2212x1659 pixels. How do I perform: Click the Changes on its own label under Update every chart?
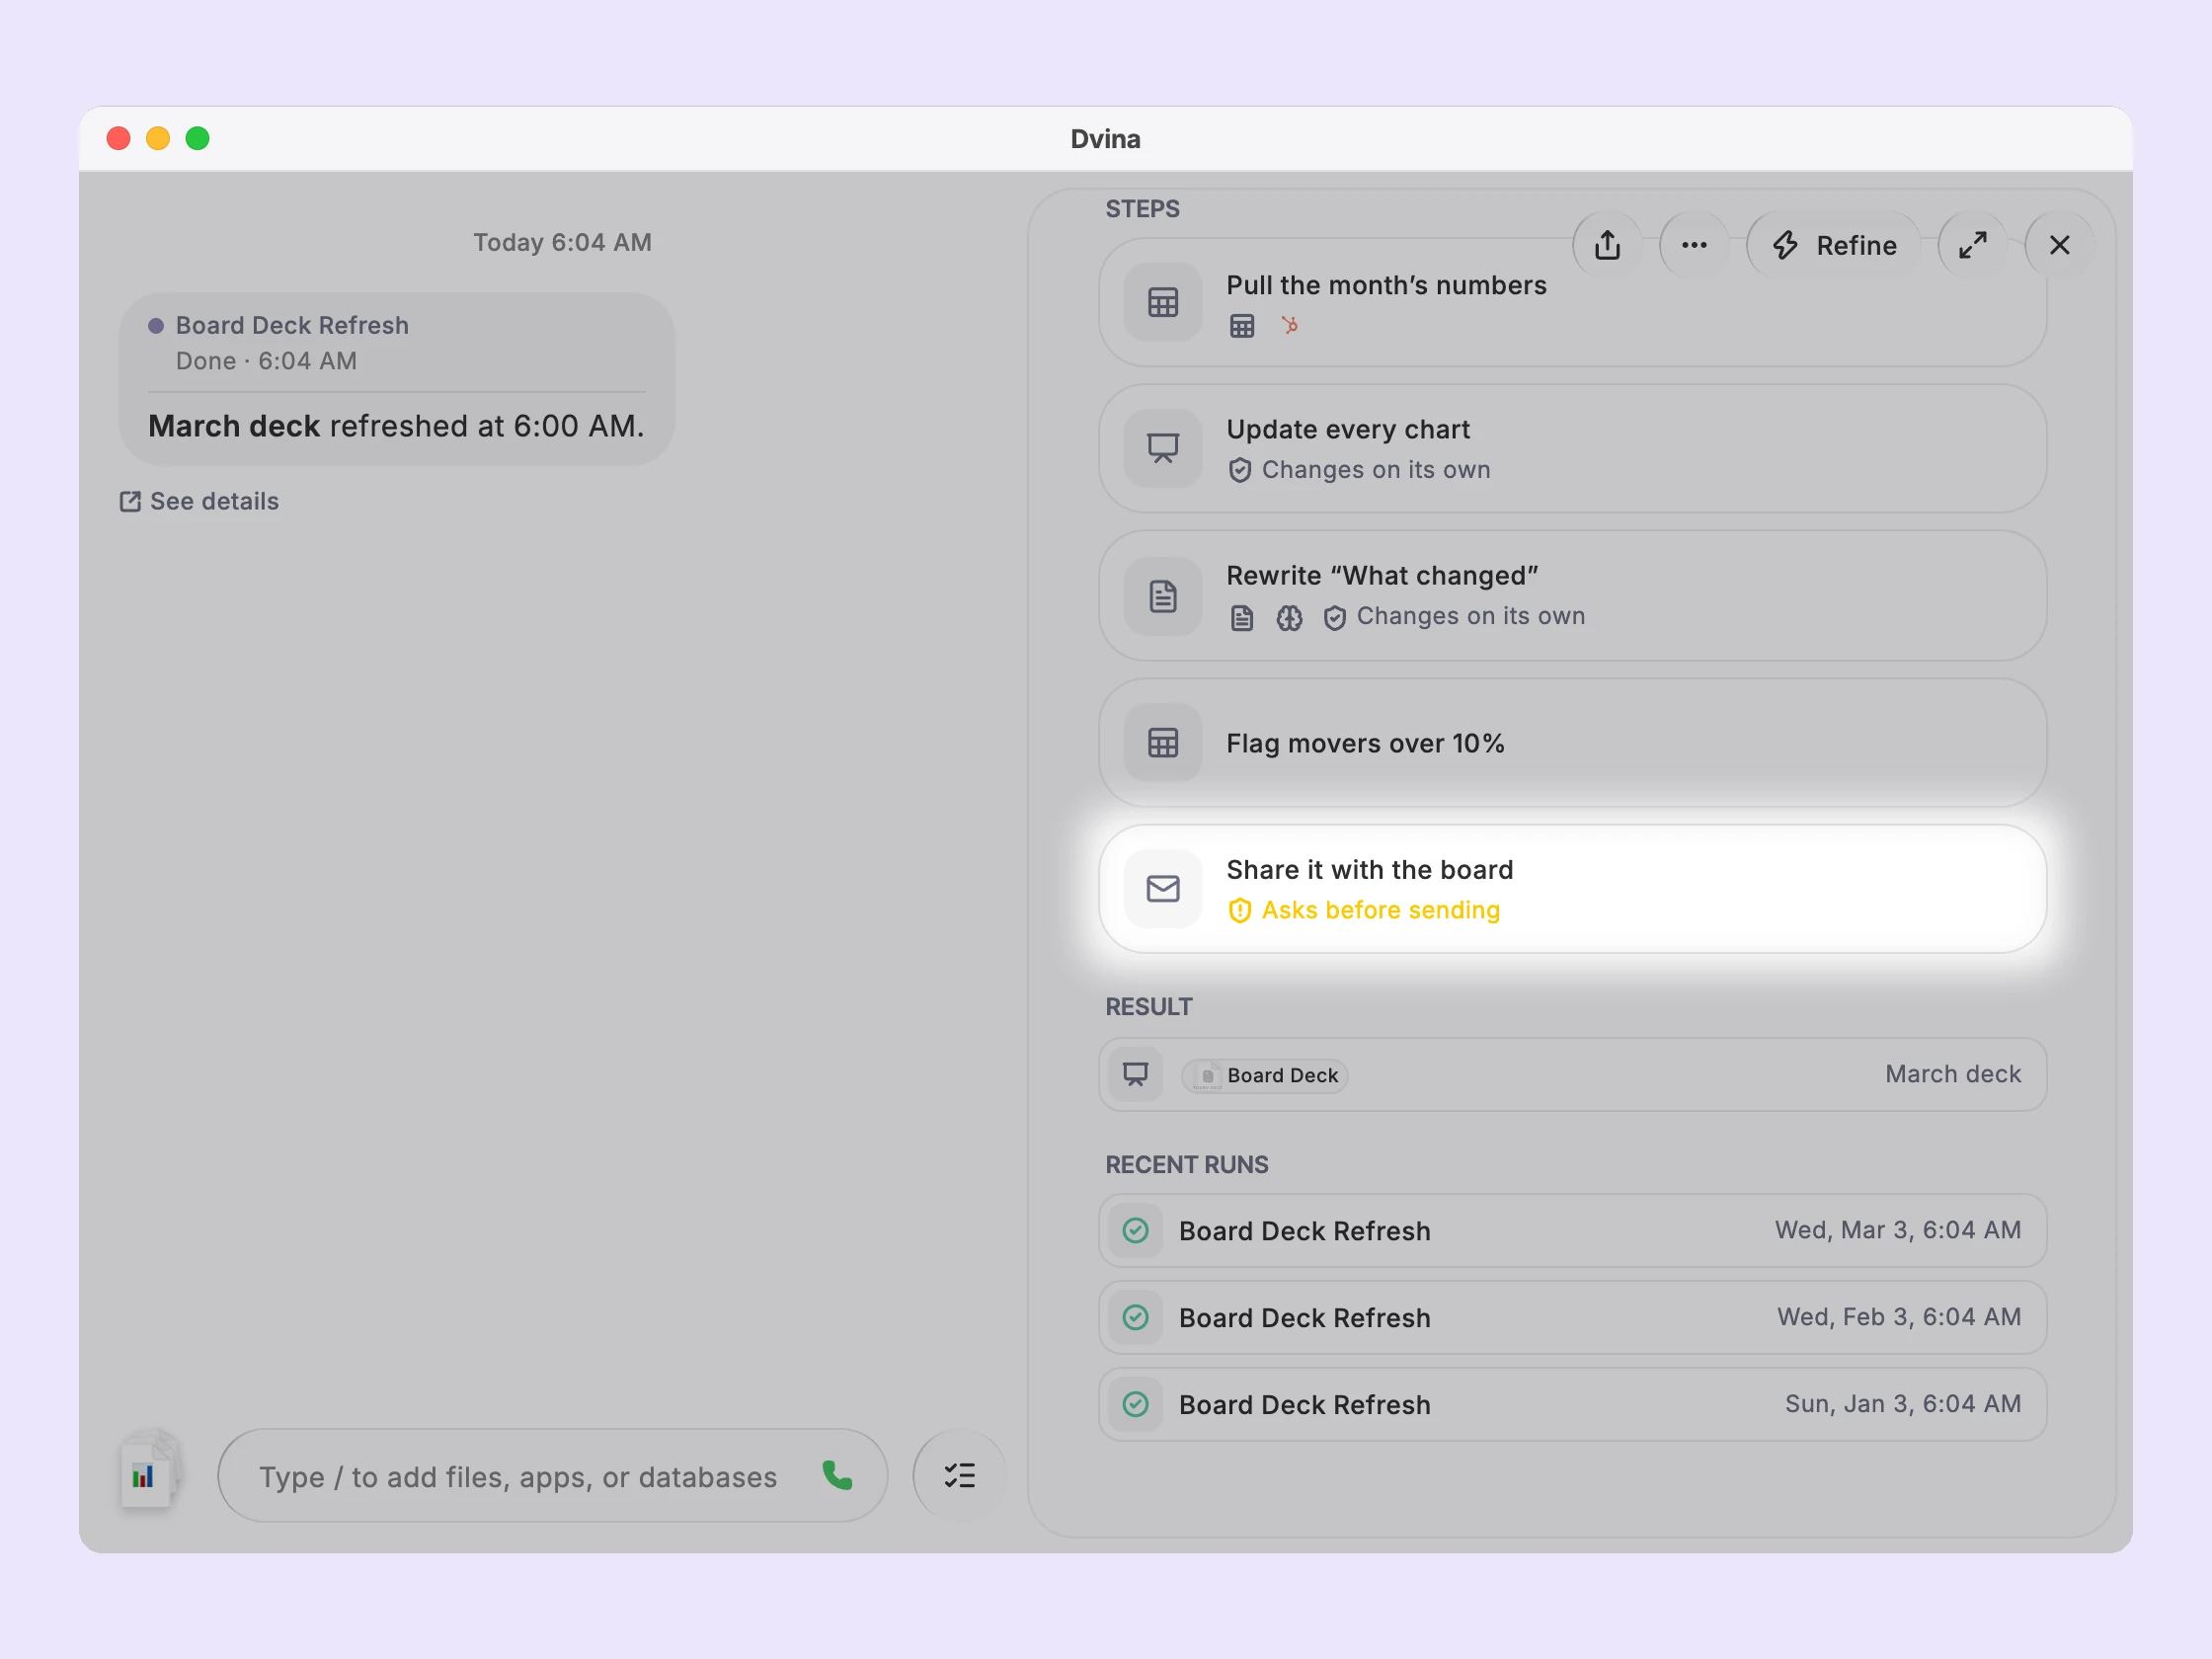(1375, 470)
